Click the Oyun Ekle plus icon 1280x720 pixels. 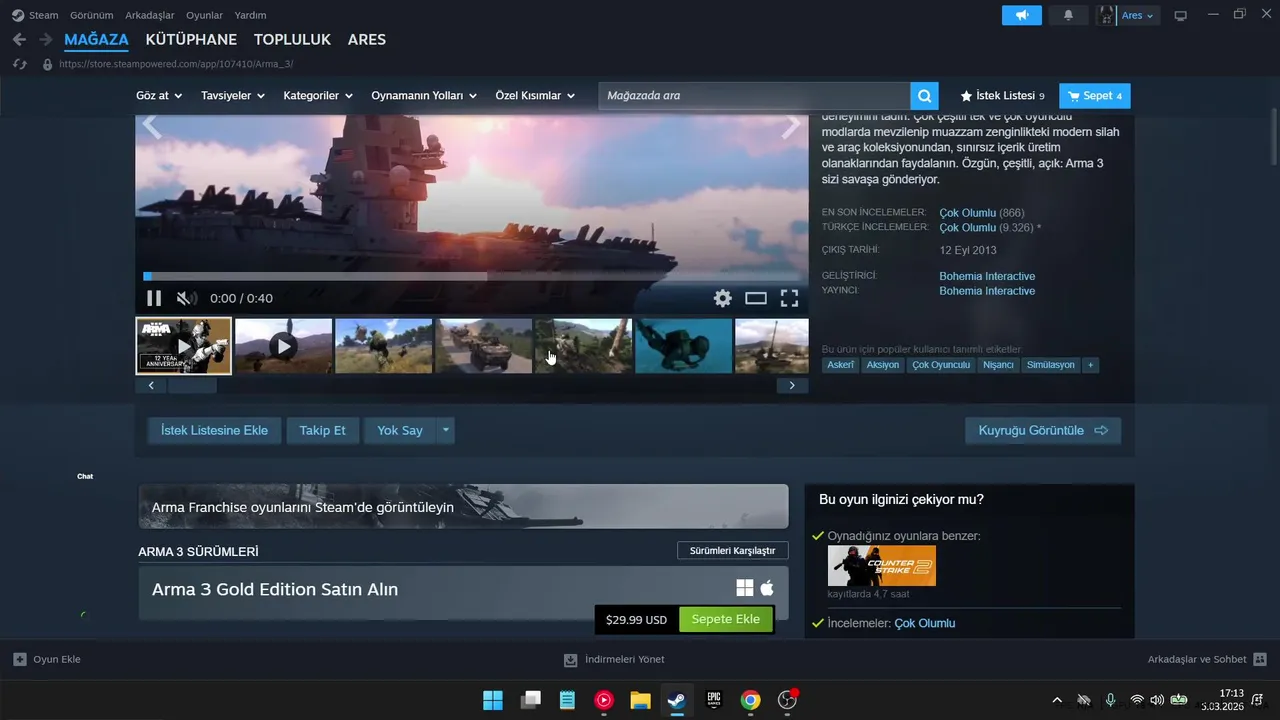tap(20, 659)
